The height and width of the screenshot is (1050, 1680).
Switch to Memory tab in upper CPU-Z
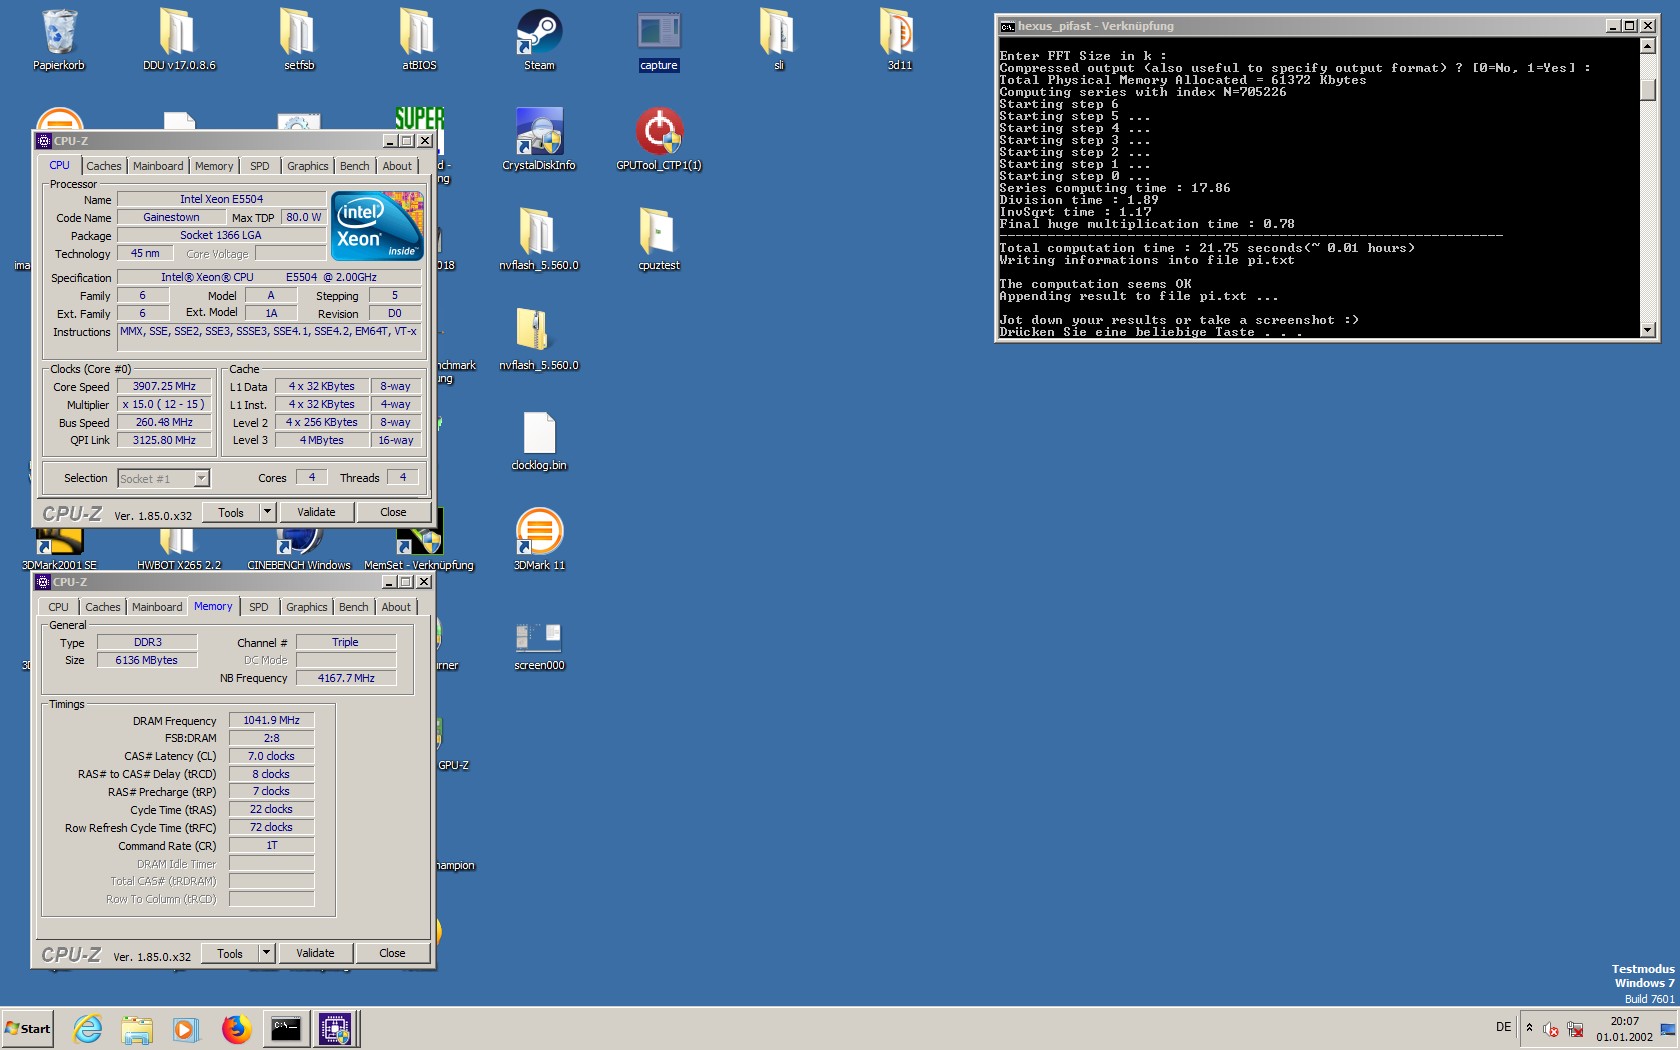[x=214, y=166]
